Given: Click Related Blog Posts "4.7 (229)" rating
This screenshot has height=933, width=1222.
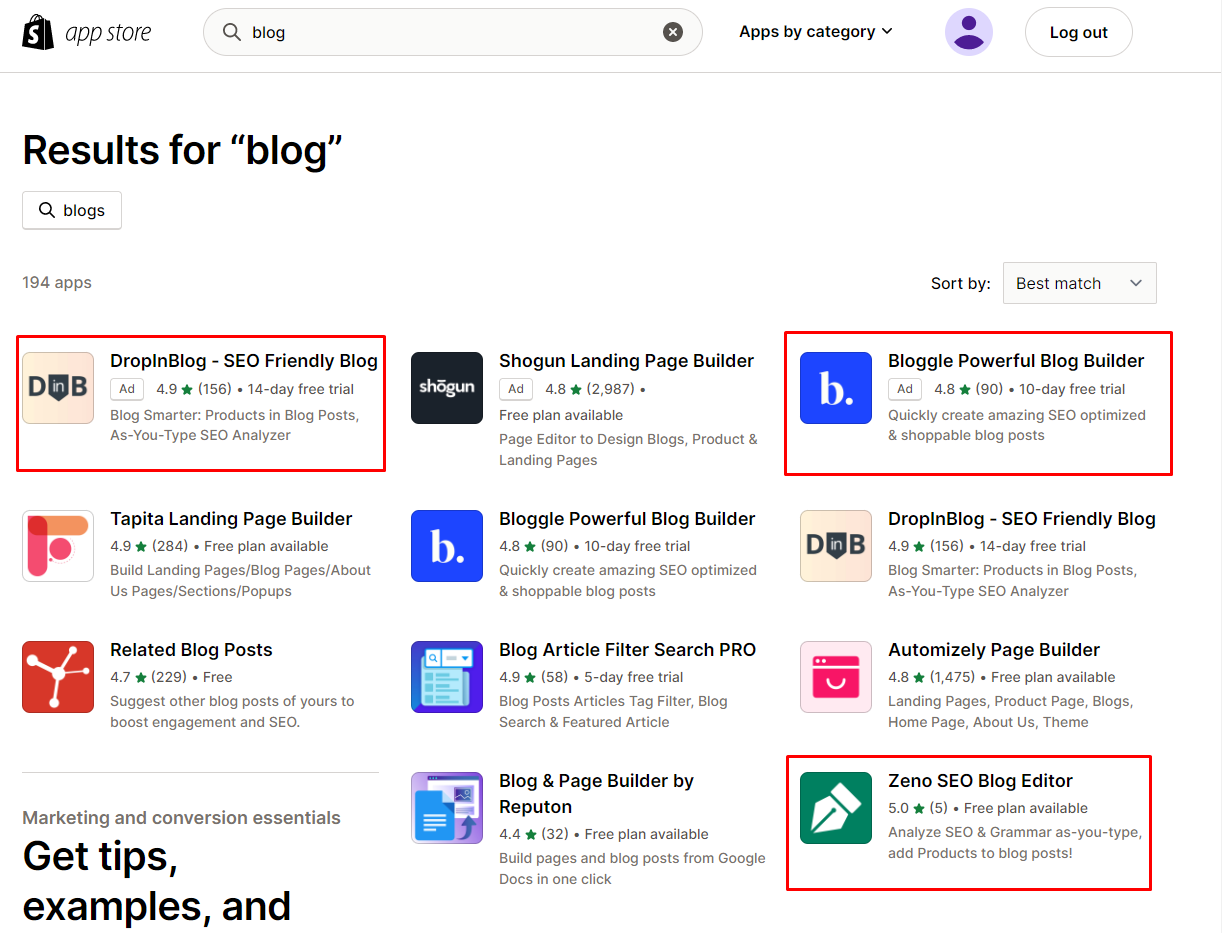Looking at the screenshot, I should pos(150,677).
